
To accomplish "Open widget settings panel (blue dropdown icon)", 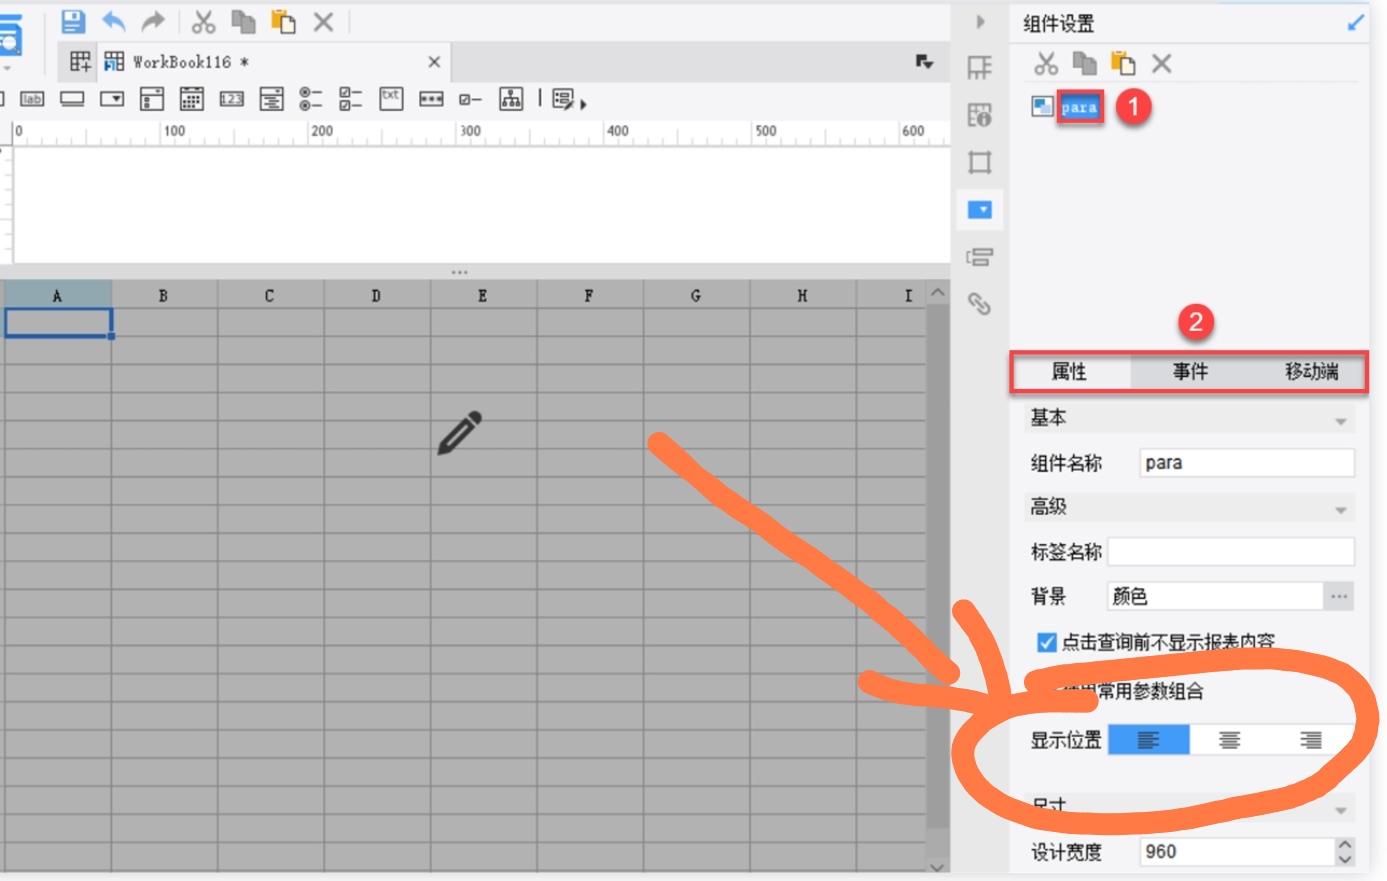I will [980, 210].
